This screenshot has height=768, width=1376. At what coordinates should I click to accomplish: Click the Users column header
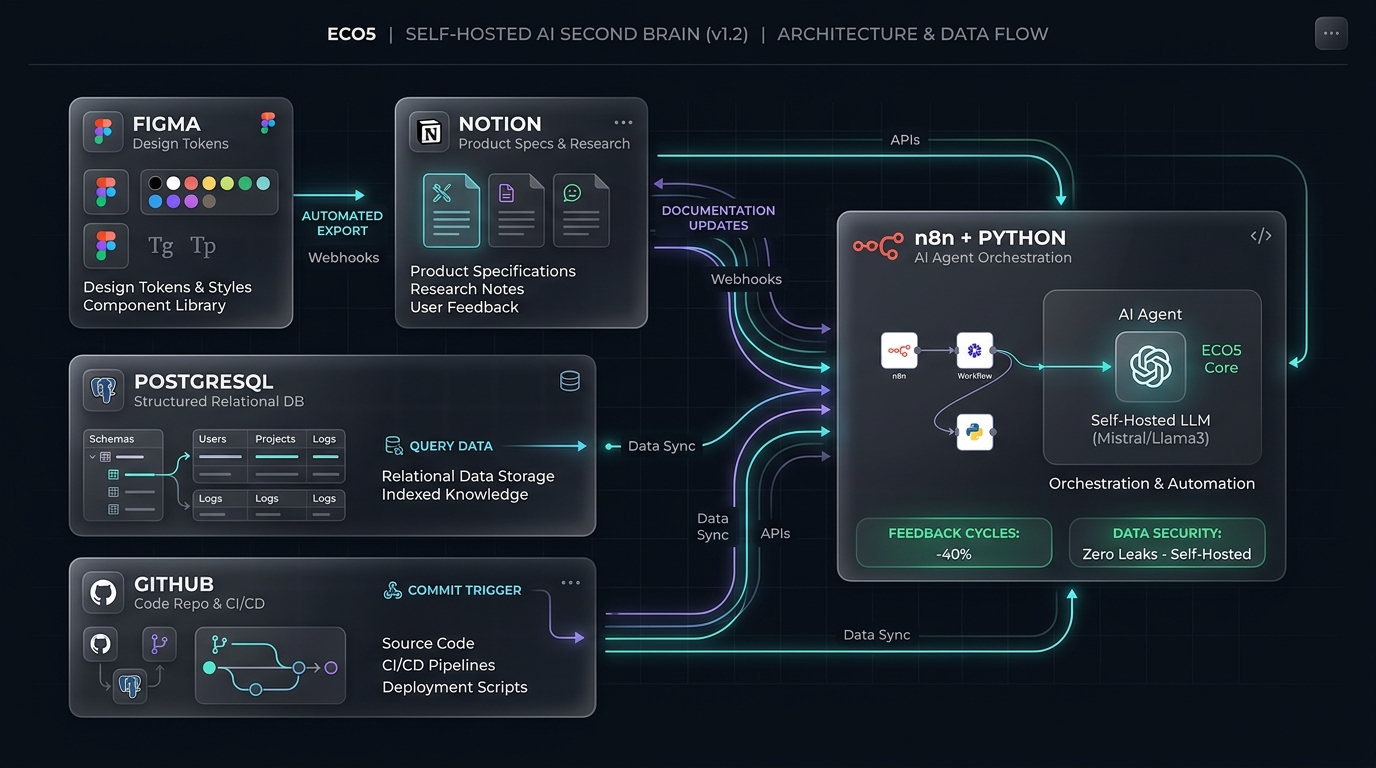pyautogui.click(x=212, y=439)
